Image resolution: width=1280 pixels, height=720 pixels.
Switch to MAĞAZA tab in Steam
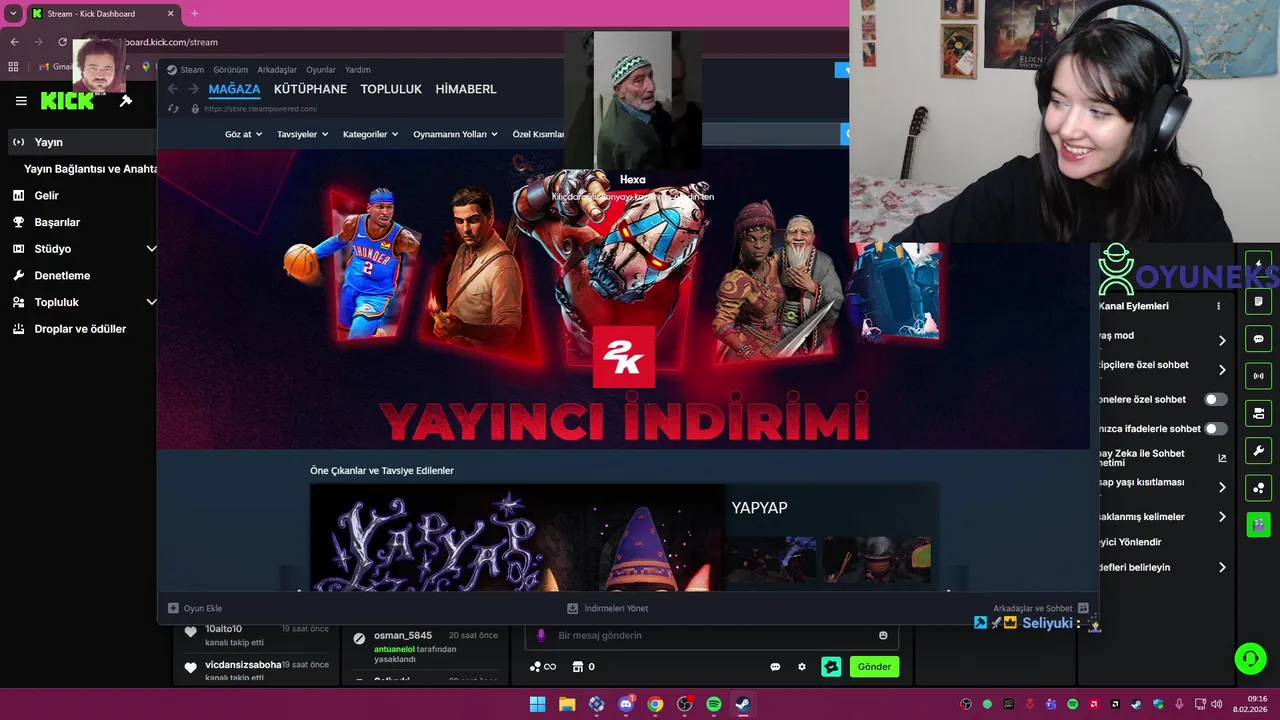click(x=234, y=89)
